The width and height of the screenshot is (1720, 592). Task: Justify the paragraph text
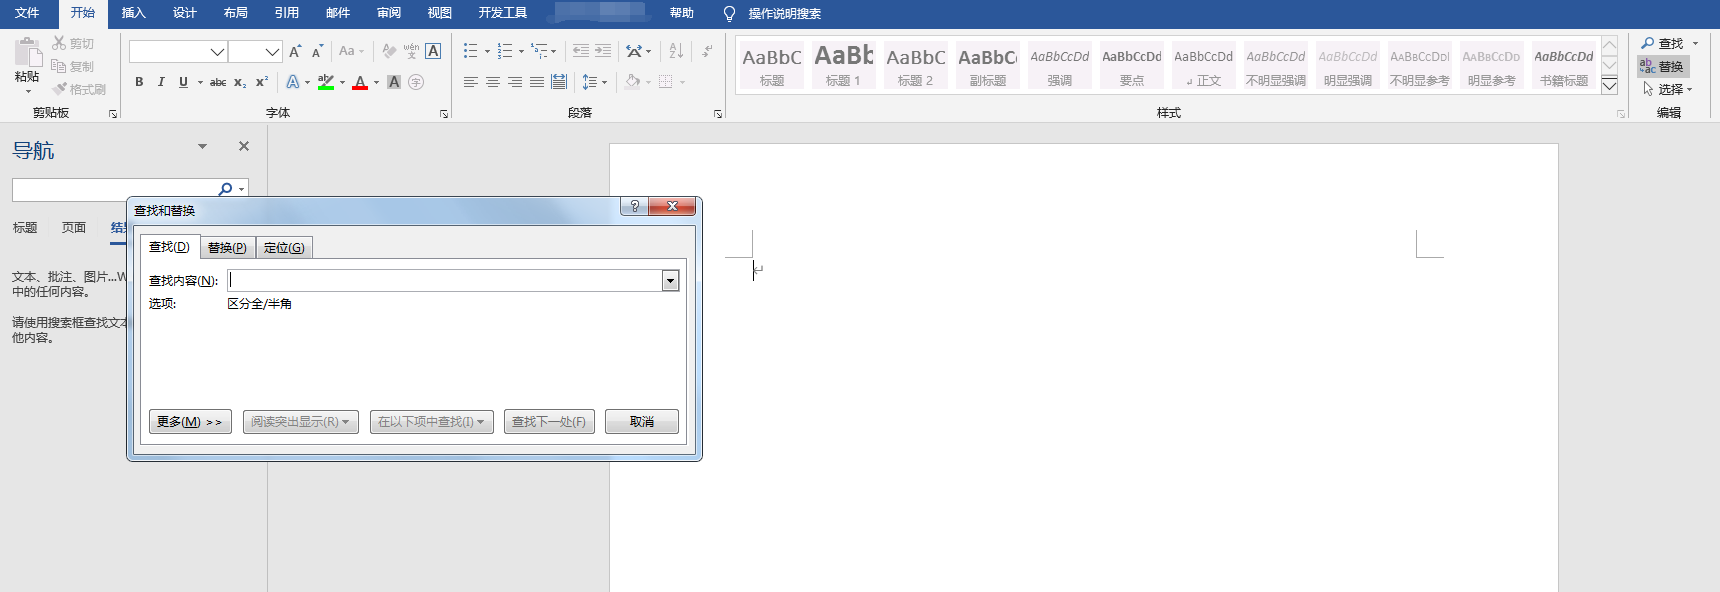point(537,82)
